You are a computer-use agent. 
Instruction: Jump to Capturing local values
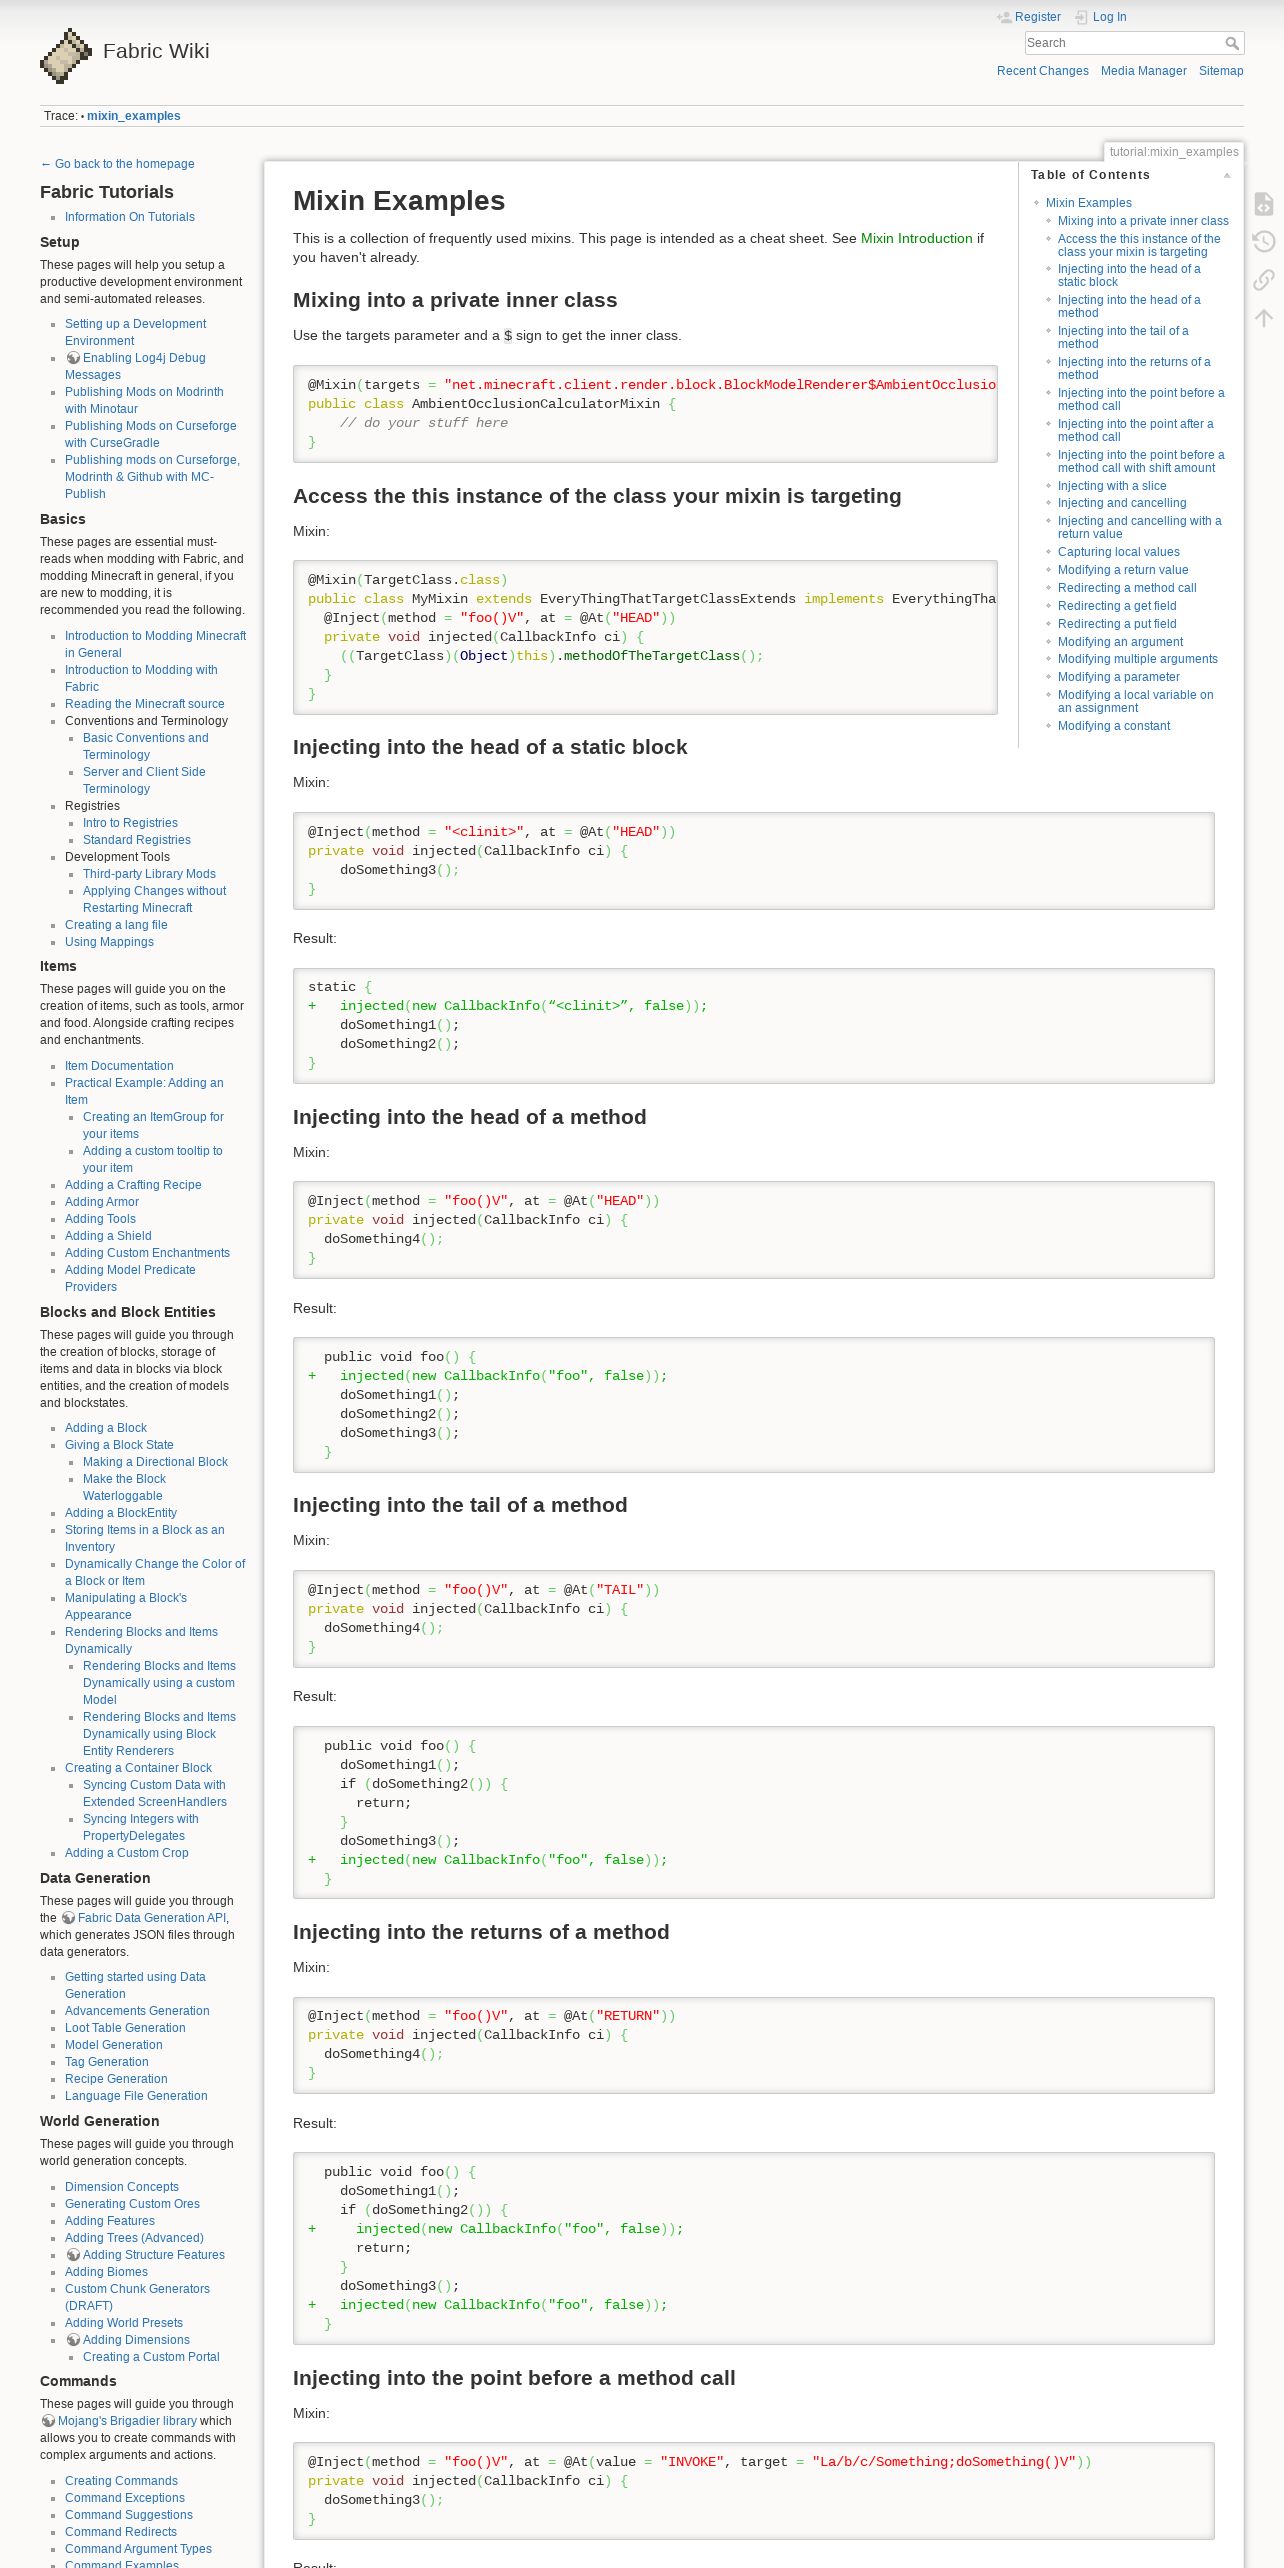click(1119, 552)
